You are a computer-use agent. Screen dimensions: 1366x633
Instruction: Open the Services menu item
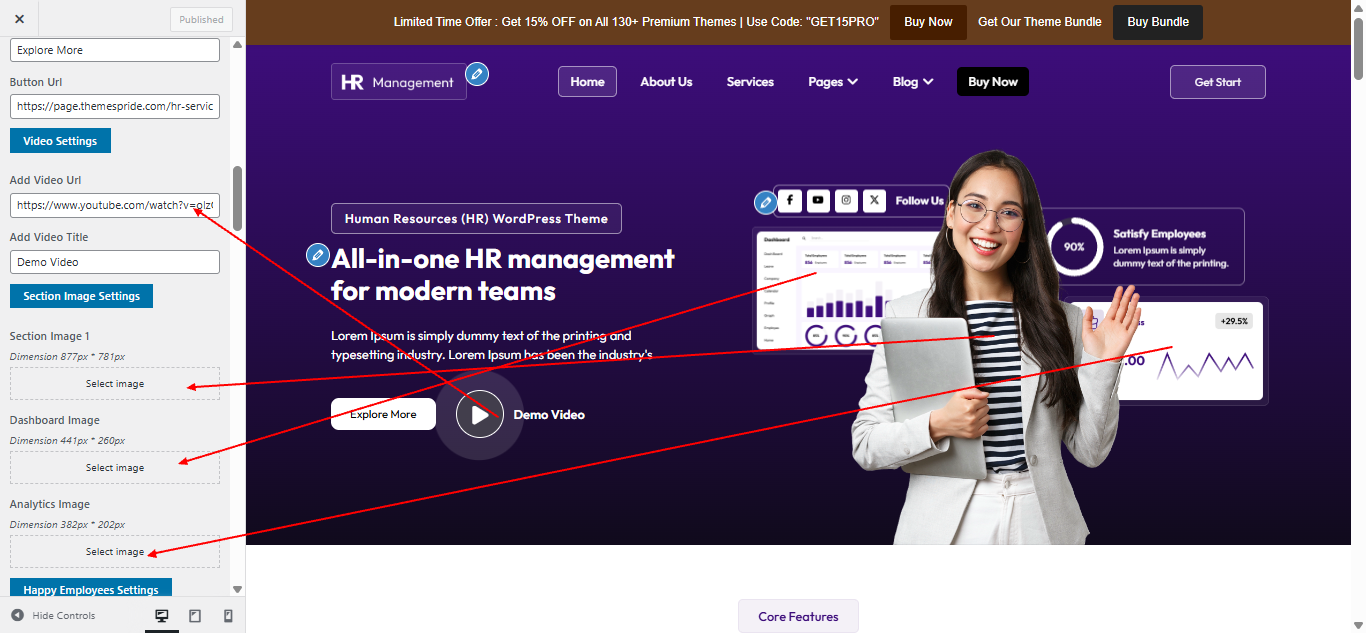pos(750,82)
